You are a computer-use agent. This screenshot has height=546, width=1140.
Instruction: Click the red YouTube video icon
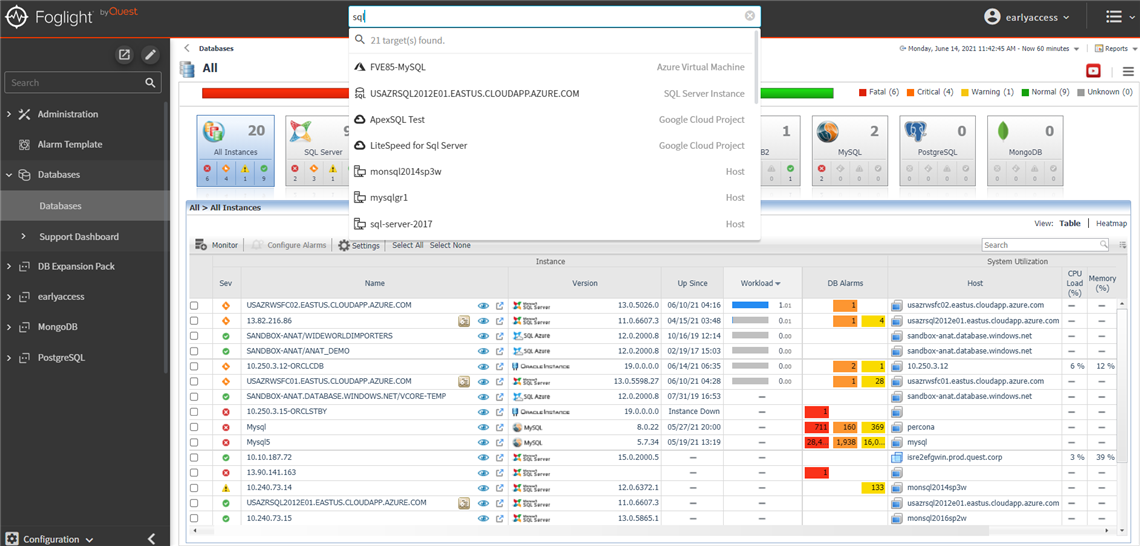(x=1093, y=71)
